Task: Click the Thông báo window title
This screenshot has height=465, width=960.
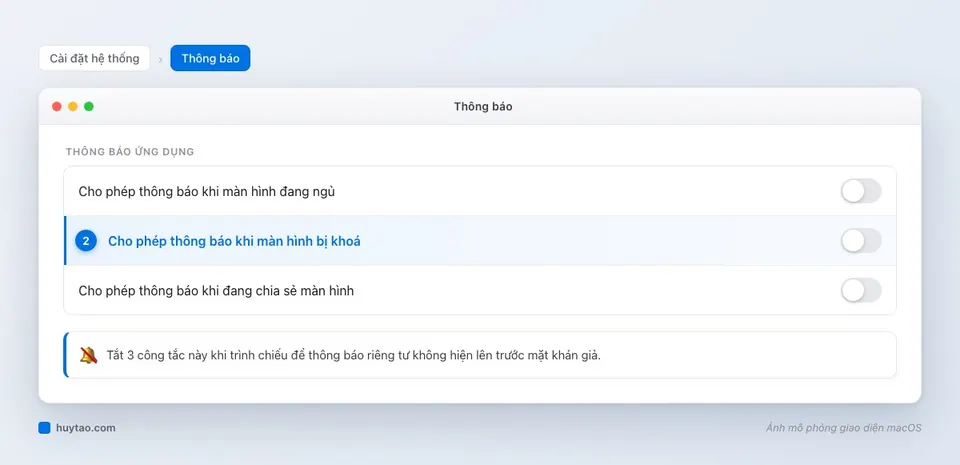Action: pos(483,106)
